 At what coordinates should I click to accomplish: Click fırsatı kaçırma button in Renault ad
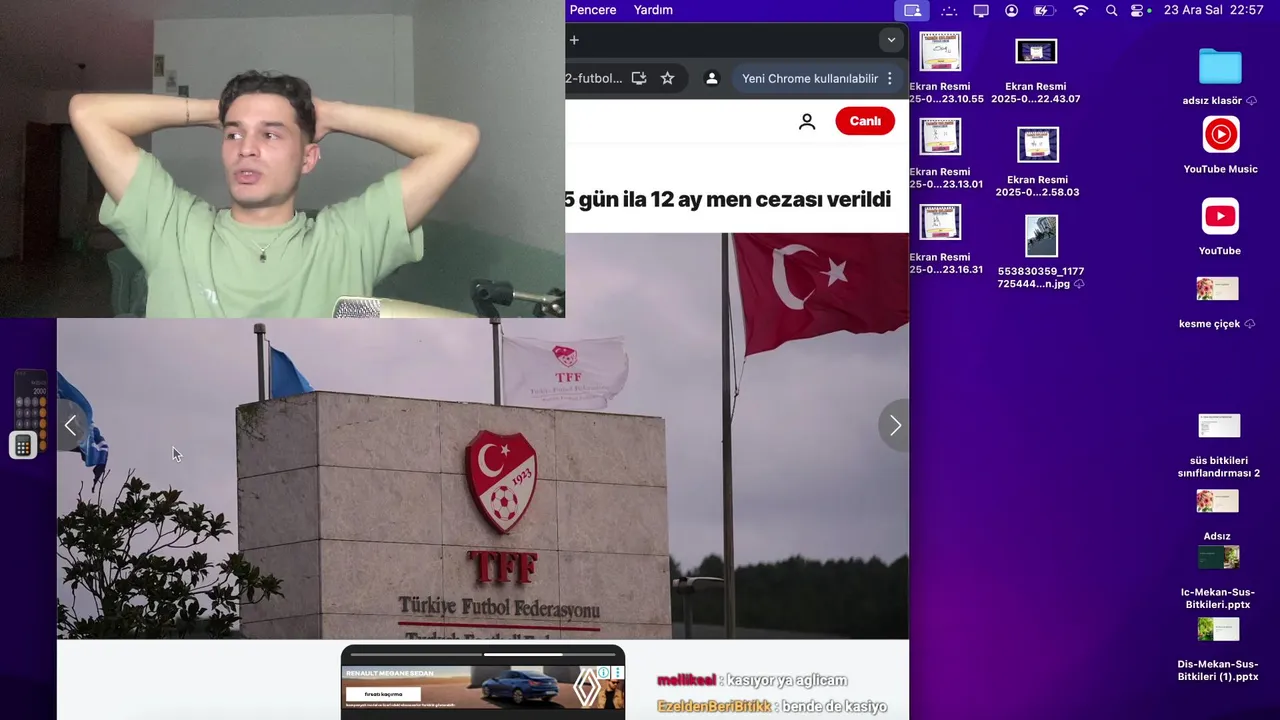tap(383, 694)
